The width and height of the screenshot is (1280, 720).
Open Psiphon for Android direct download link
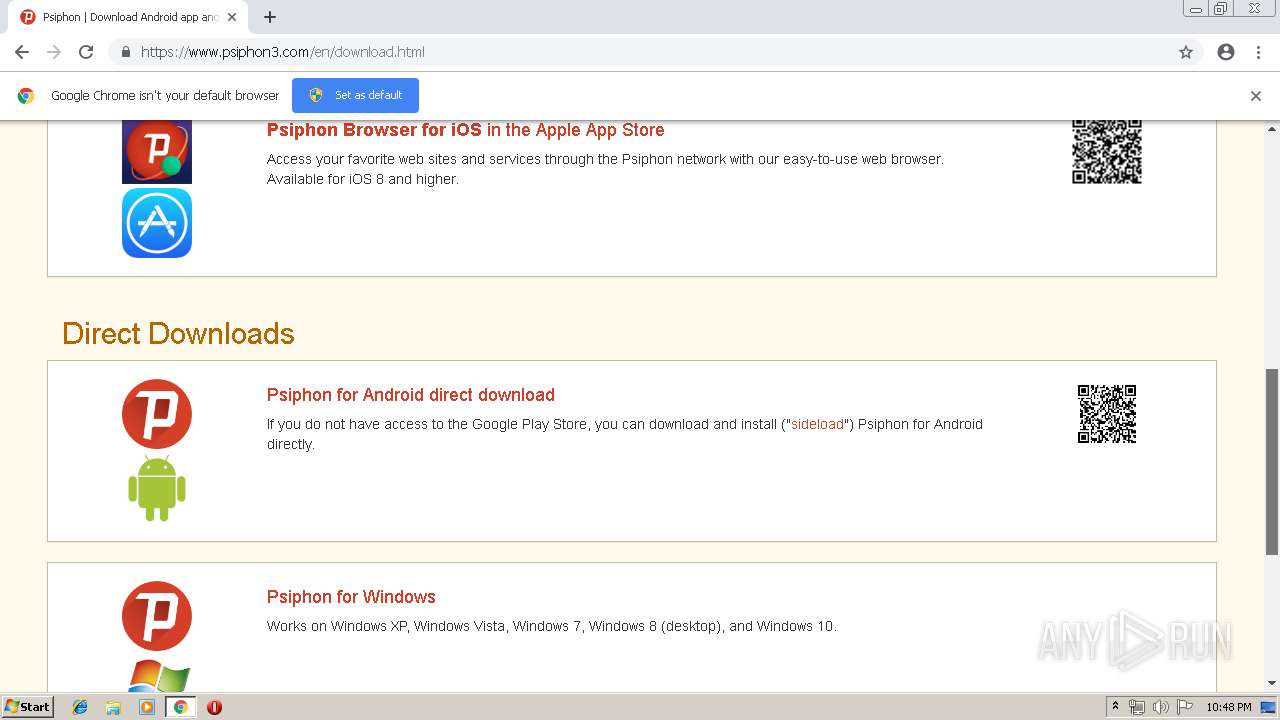point(410,395)
